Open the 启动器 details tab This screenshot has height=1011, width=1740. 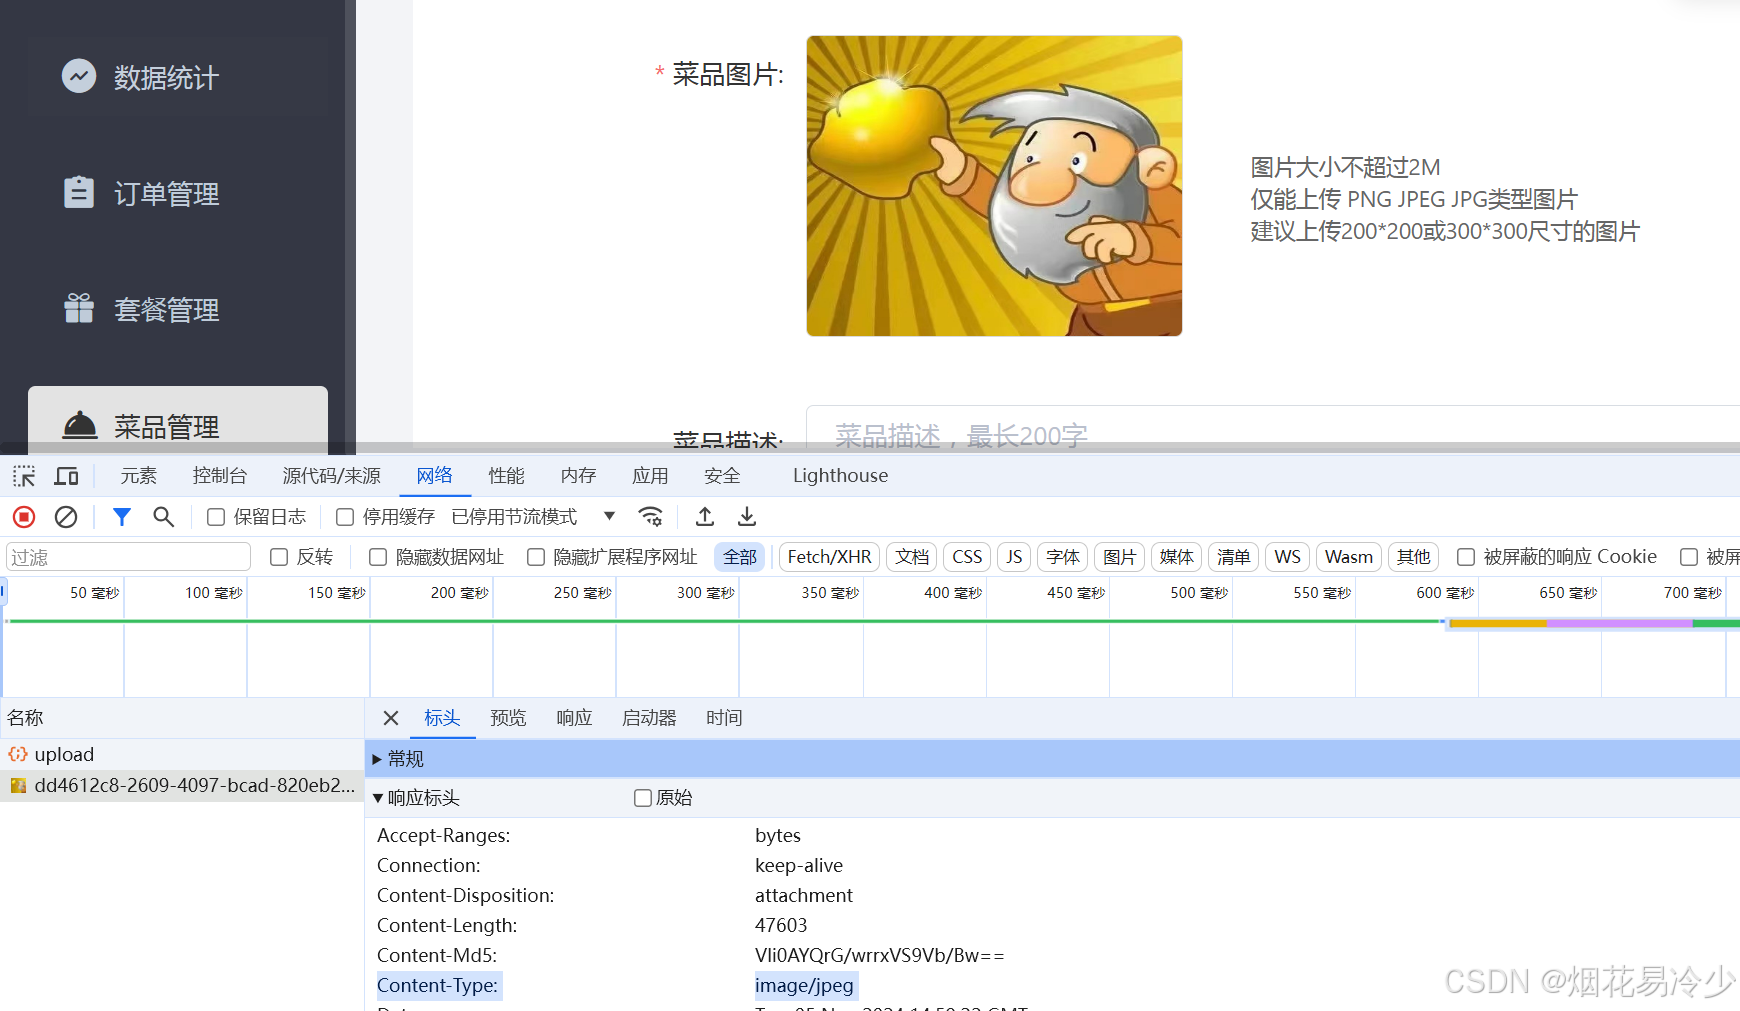coord(649,718)
